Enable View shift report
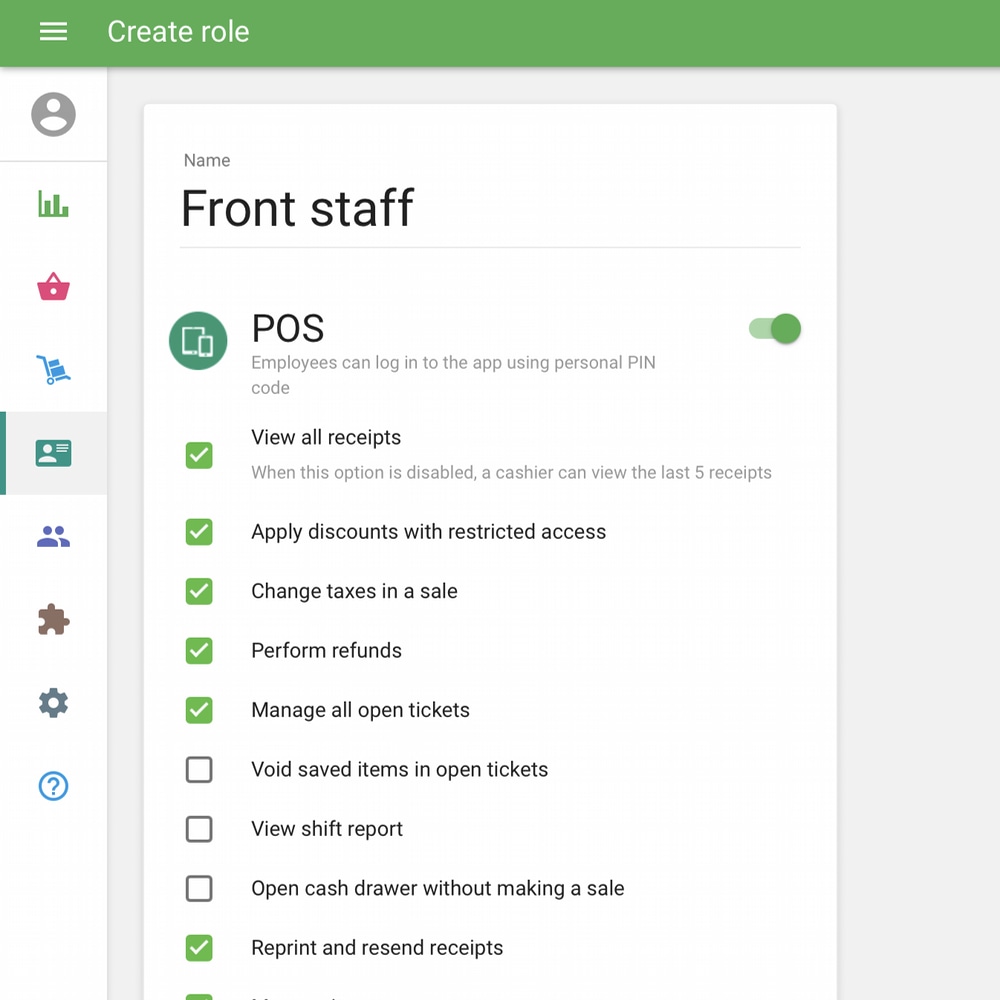Viewport: 1000px width, 1000px height. coord(199,829)
